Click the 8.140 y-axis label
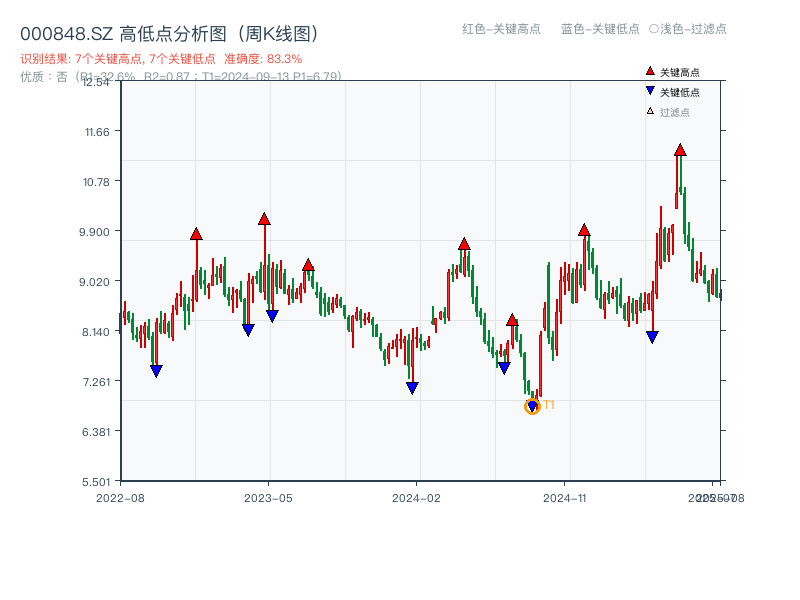The width and height of the screenshot is (800, 600). click(x=95, y=332)
